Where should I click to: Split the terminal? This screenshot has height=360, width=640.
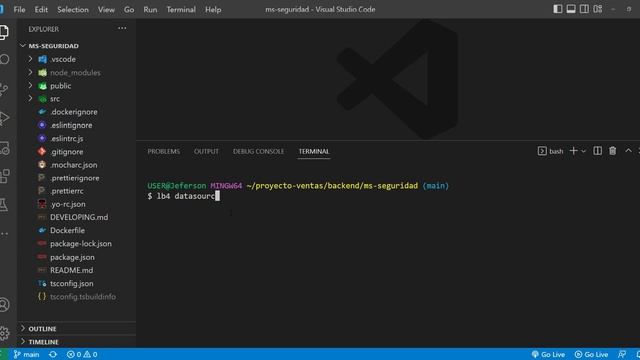click(x=598, y=151)
